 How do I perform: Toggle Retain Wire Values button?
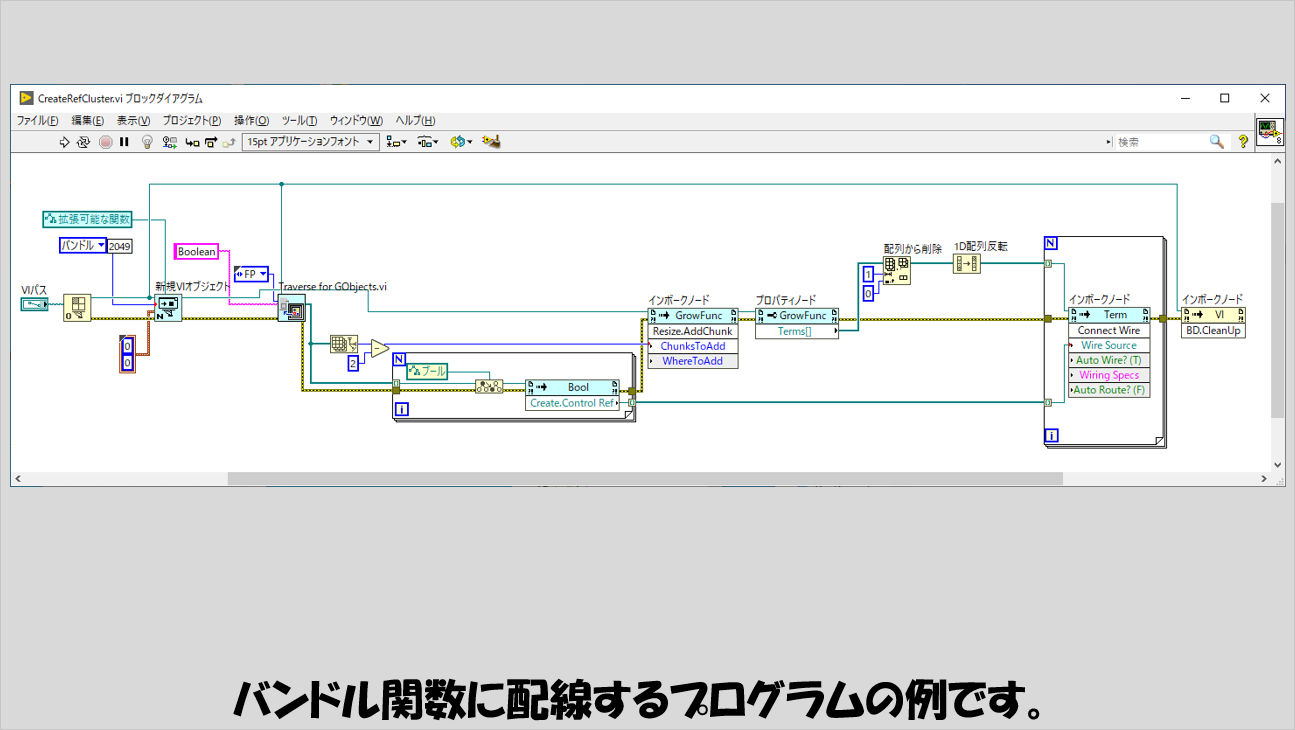coord(170,142)
